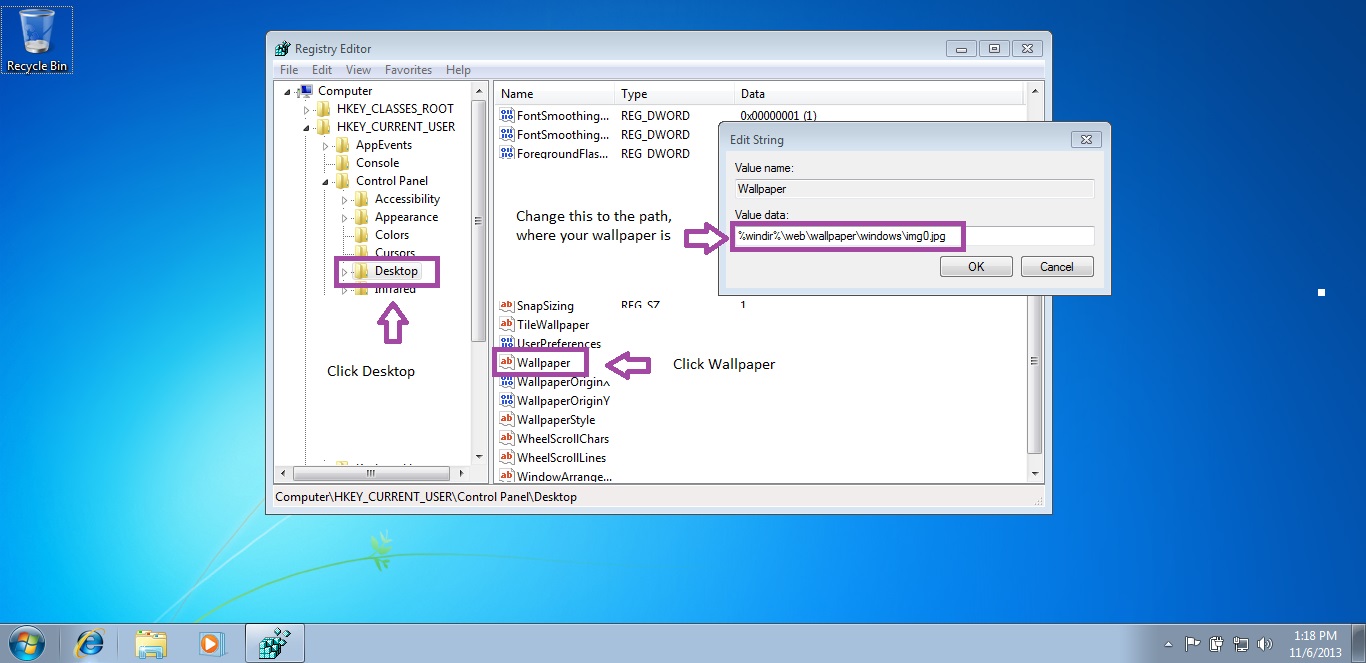Image resolution: width=1366 pixels, height=663 pixels.
Task: Open Windows Media Player from the taskbar
Action: tap(211, 643)
